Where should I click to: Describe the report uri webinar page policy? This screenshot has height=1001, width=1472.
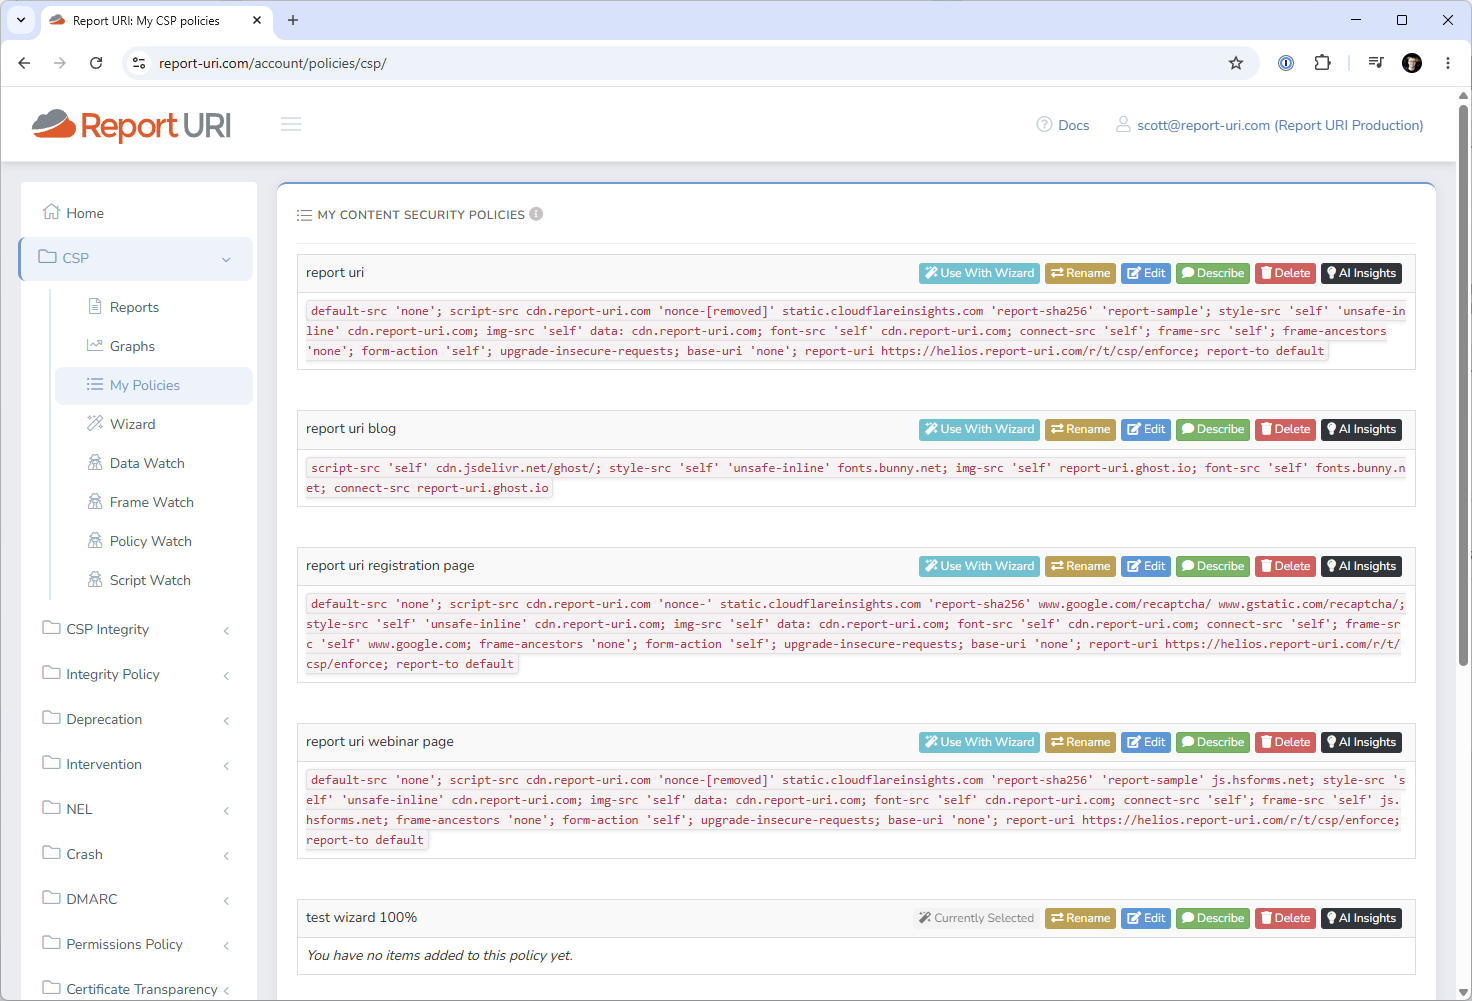pos(1213,742)
